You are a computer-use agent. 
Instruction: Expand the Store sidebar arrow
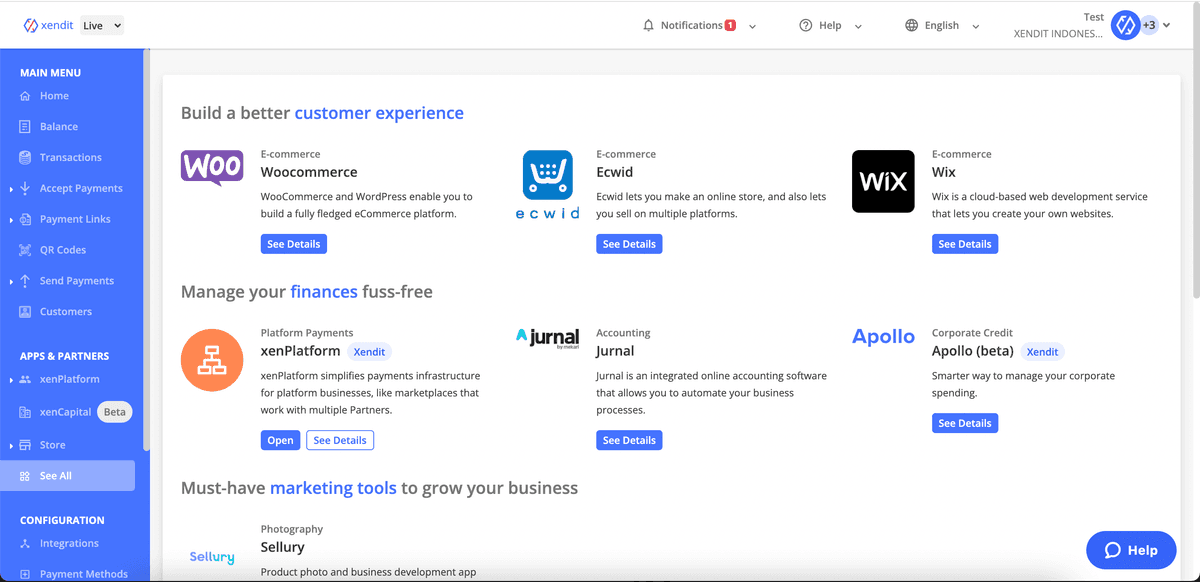11,446
